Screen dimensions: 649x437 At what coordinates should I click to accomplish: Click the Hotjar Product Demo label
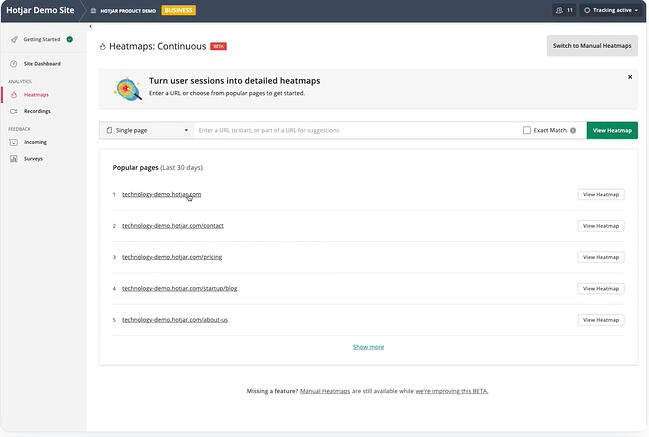[x=128, y=11]
